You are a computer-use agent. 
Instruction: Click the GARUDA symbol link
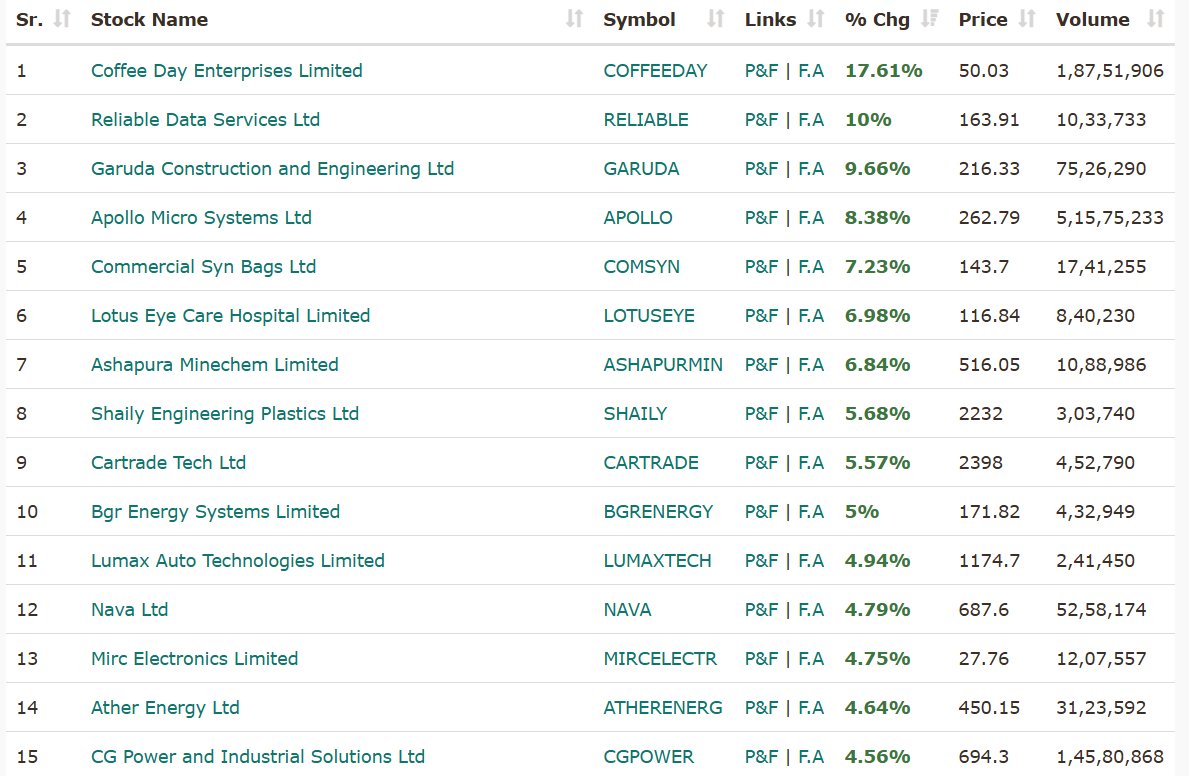click(x=642, y=168)
